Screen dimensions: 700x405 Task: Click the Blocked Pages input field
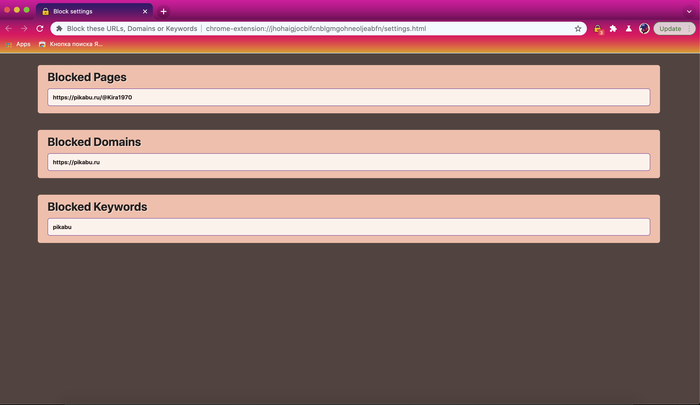point(349,97)
